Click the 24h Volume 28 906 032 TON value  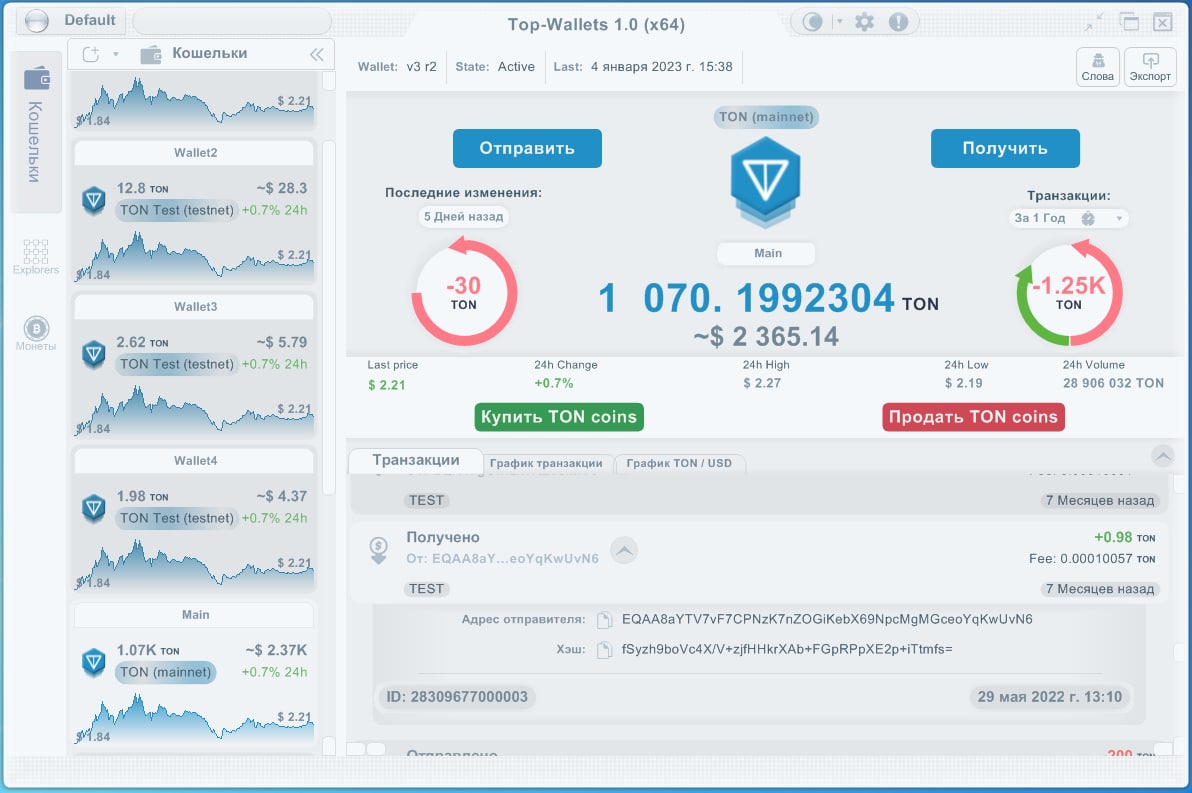[x=1113, y=383]
